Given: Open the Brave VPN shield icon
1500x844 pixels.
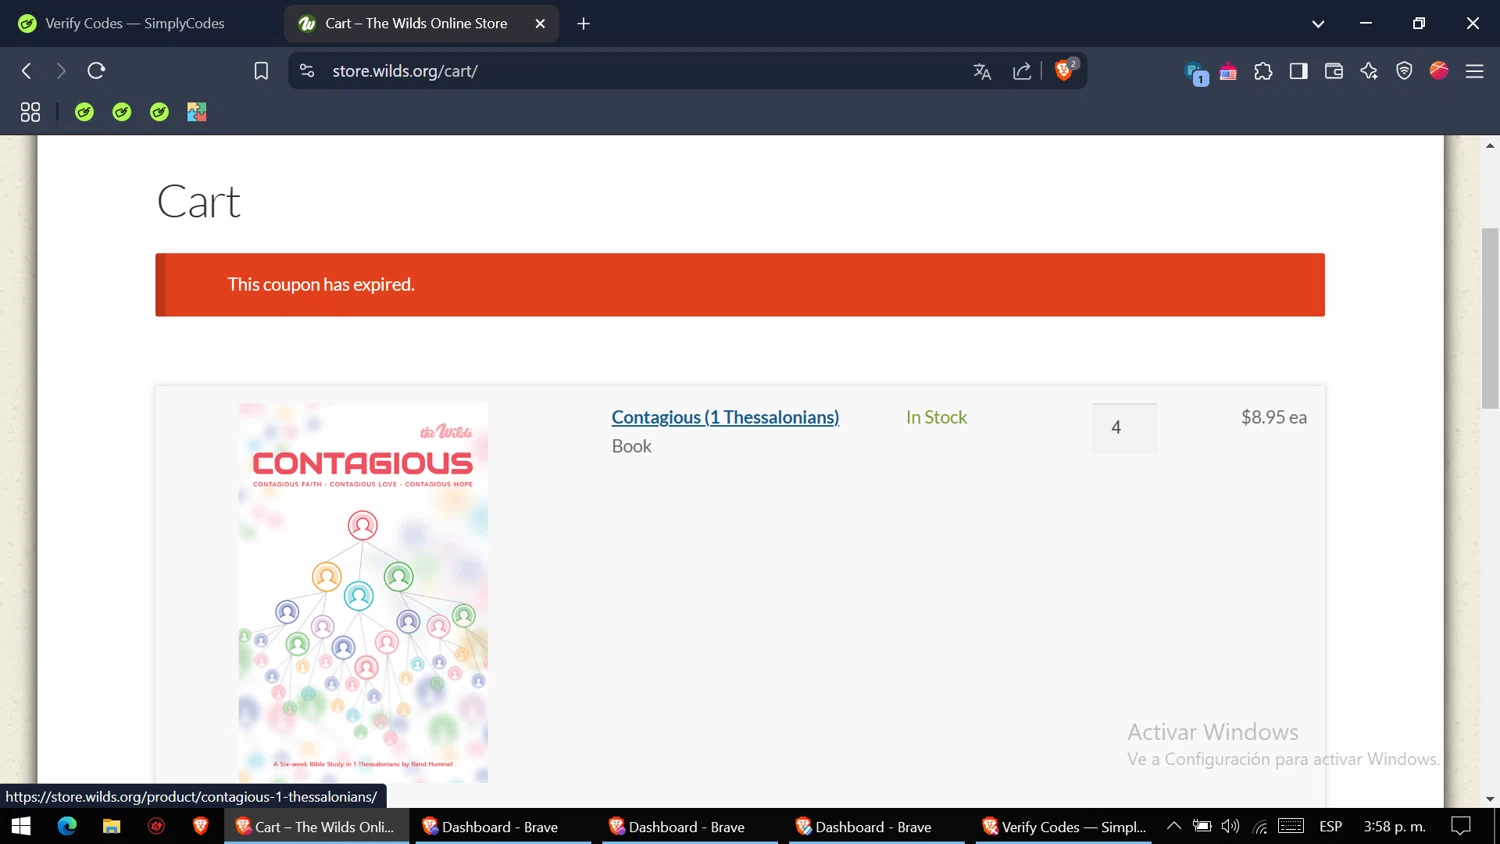Looking at the screenshot, I should tap(1404, 71).
